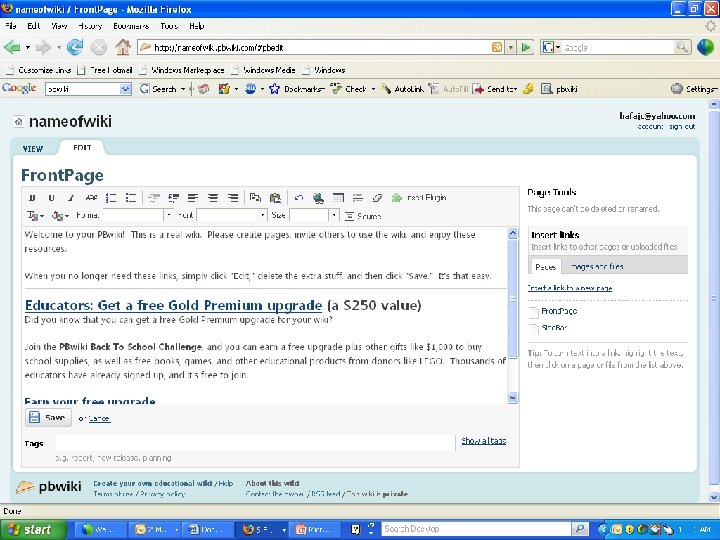Expand the address bar URL history dropdown
720x540 pixels.
click(x=511, y=47)
